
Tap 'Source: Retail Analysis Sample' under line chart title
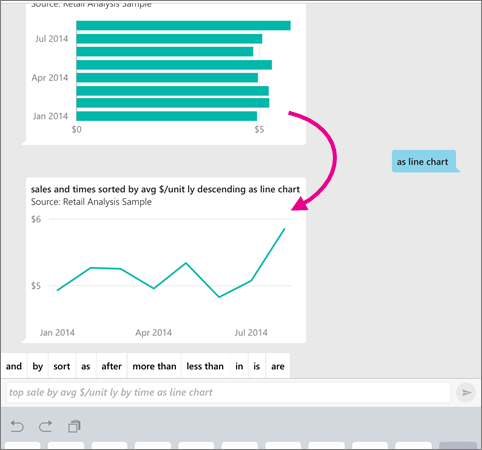(x=91, y=202)
